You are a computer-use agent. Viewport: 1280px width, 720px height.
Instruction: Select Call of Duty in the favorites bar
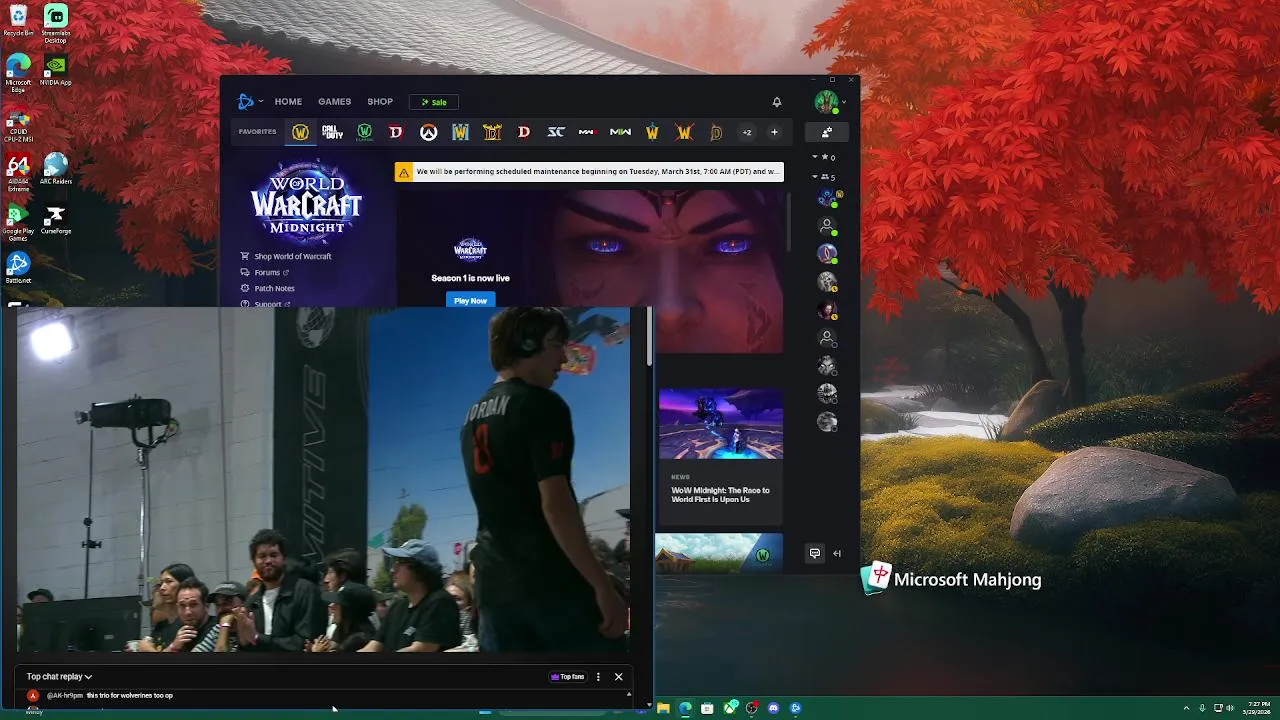point(332,132)
